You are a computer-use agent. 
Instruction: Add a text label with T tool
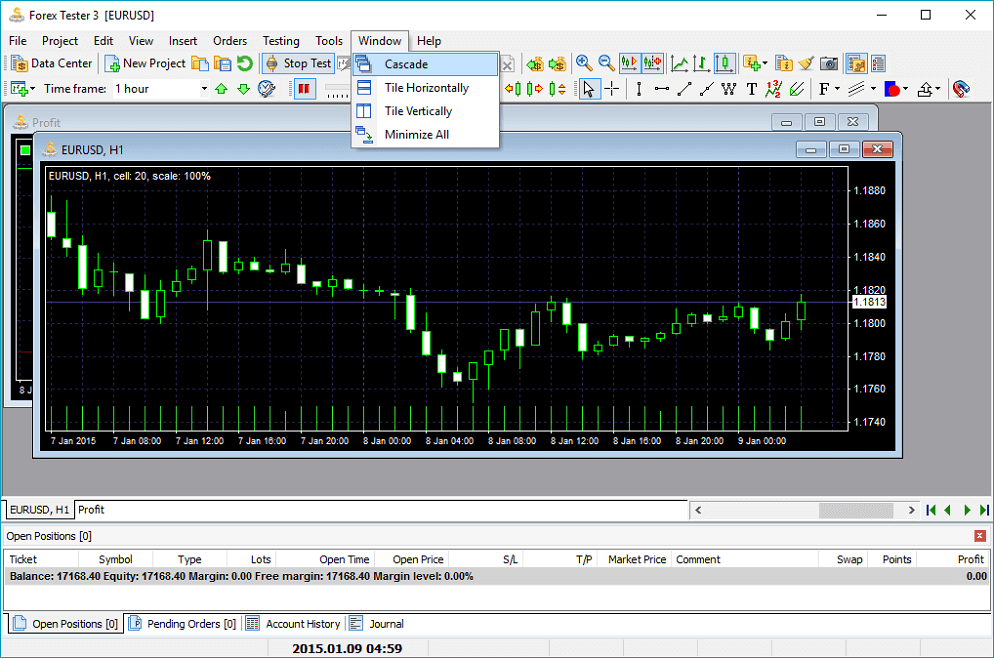tap(751, 89)
